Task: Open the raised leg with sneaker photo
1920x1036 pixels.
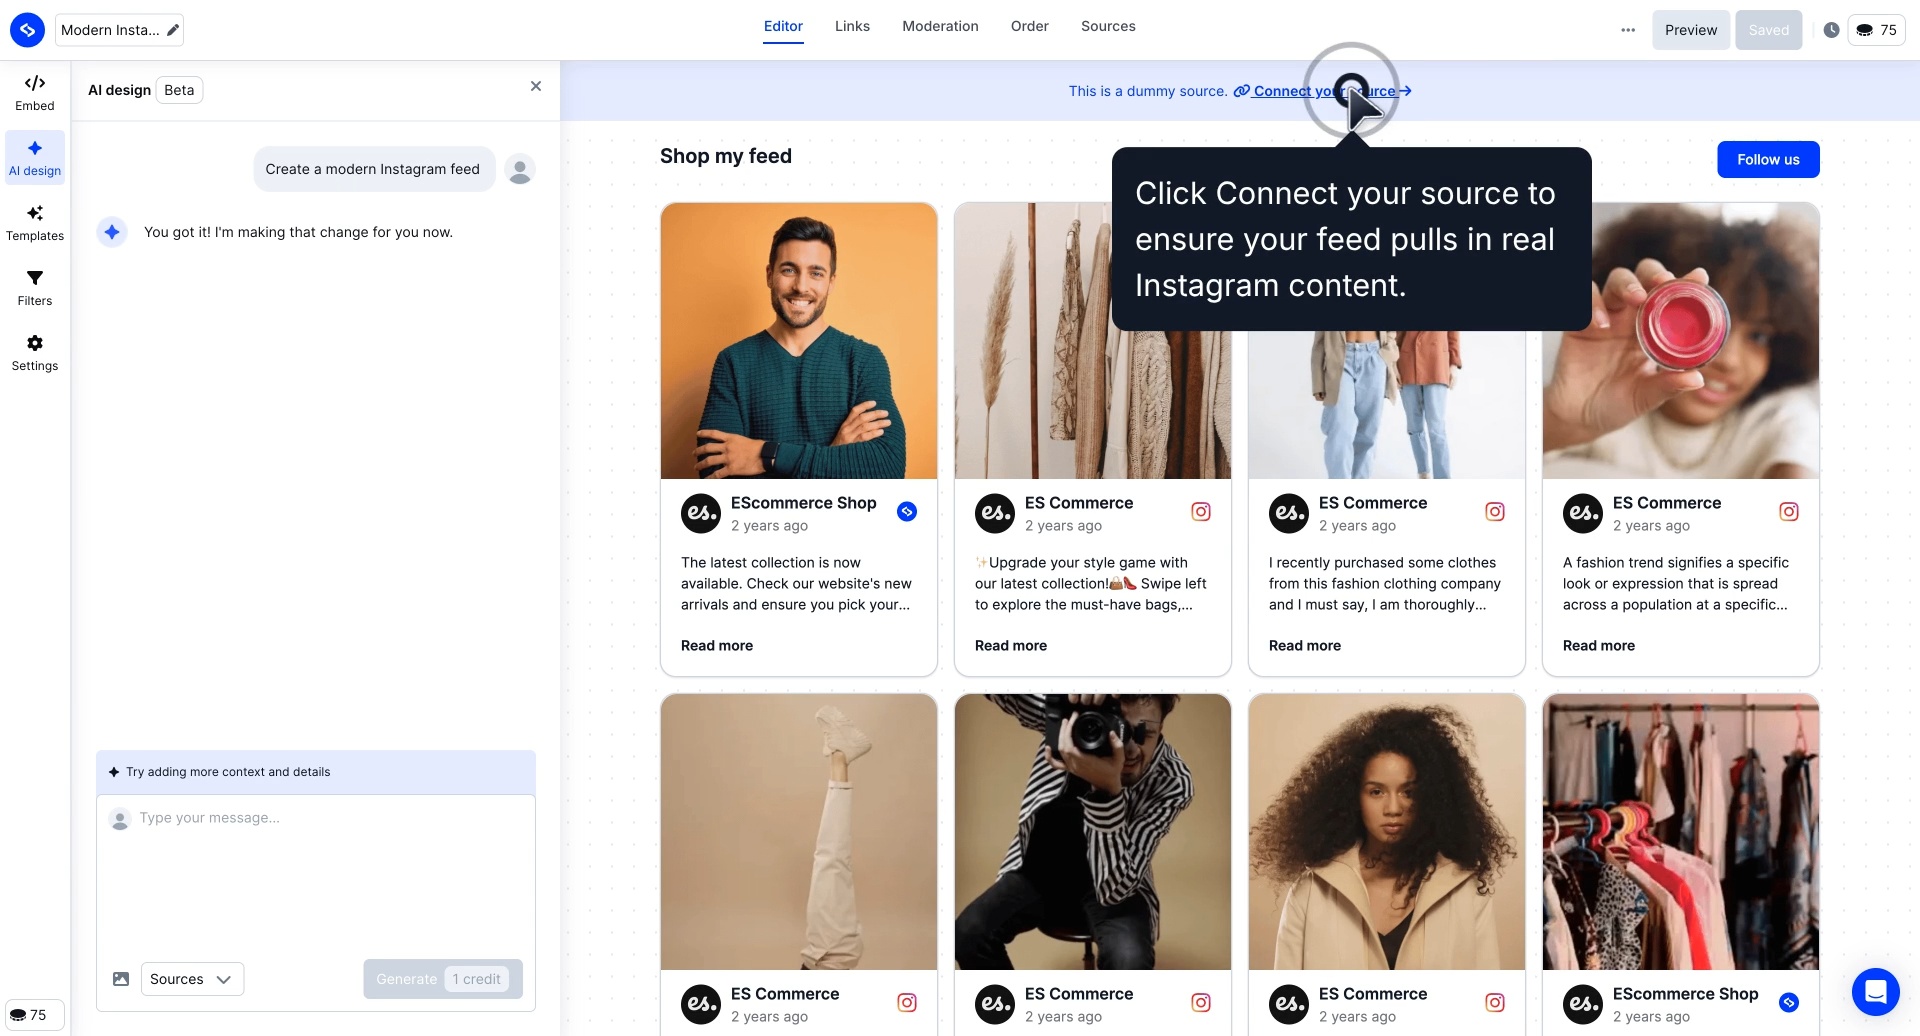Action: pos(799,832)
